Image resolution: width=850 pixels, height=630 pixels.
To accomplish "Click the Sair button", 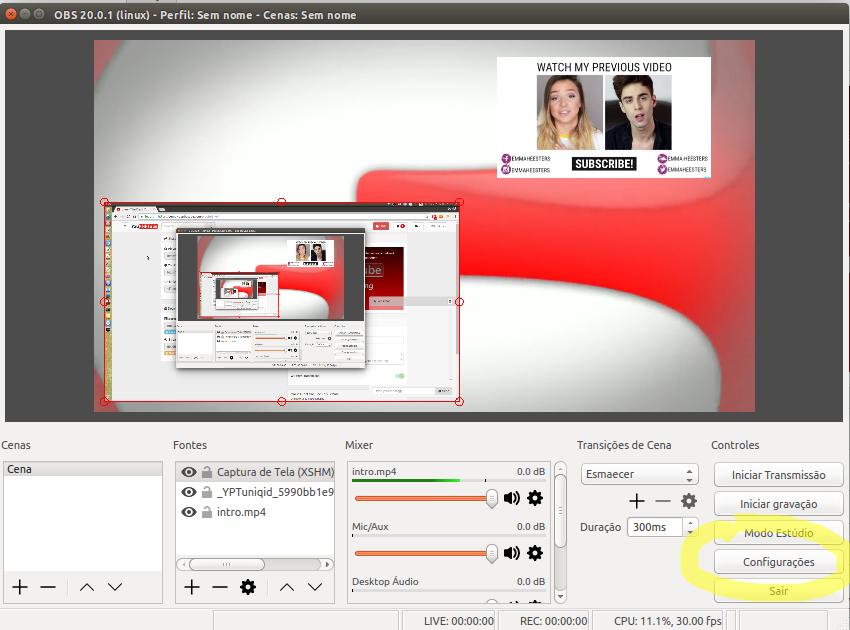I will pos(778,591).
